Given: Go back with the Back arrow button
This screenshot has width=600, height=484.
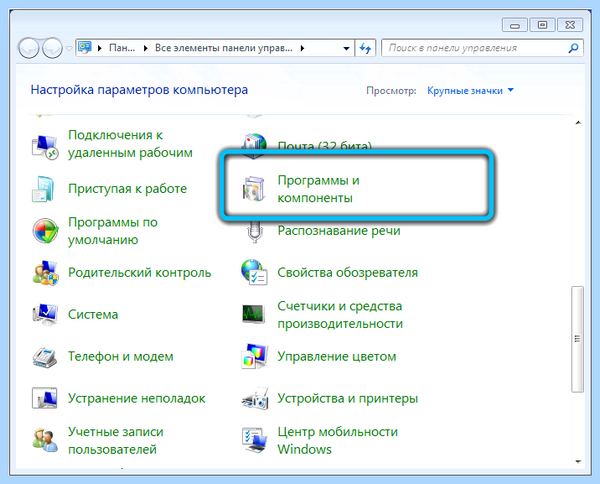Looking at the screenshot, I should [x=29, y=48].
